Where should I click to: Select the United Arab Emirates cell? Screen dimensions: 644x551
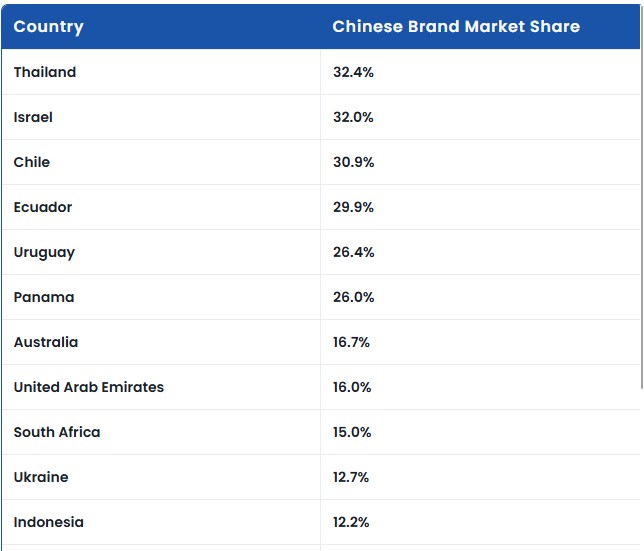click(x=89, y=387)
